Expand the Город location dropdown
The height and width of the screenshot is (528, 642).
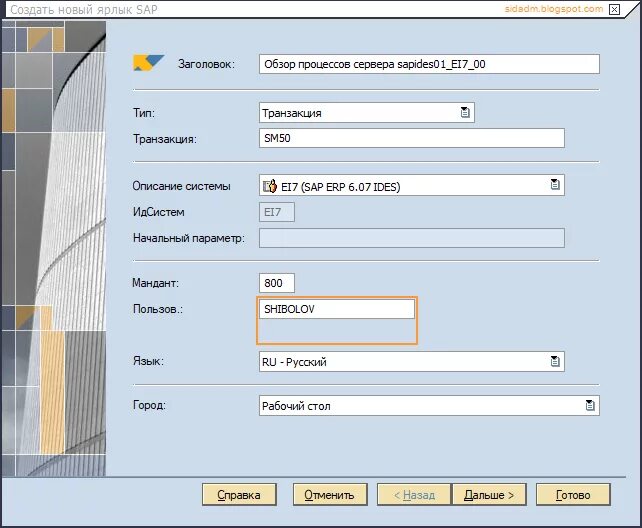(590, 405)
